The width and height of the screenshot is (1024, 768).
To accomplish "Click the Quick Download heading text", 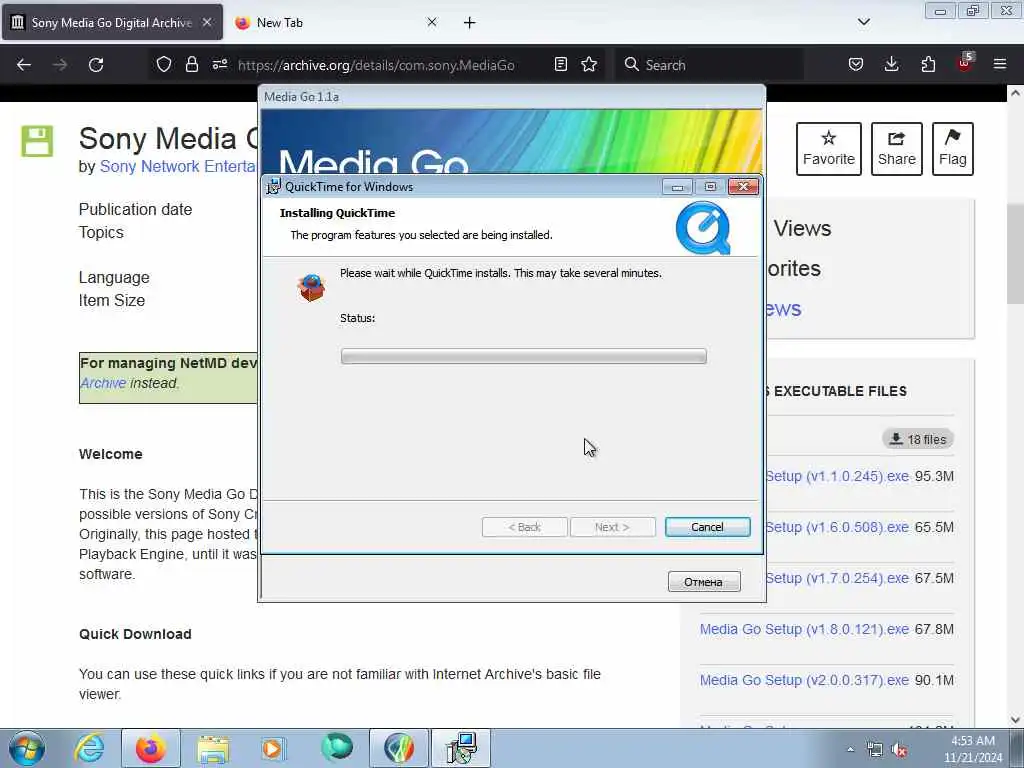I will [135, 634].
